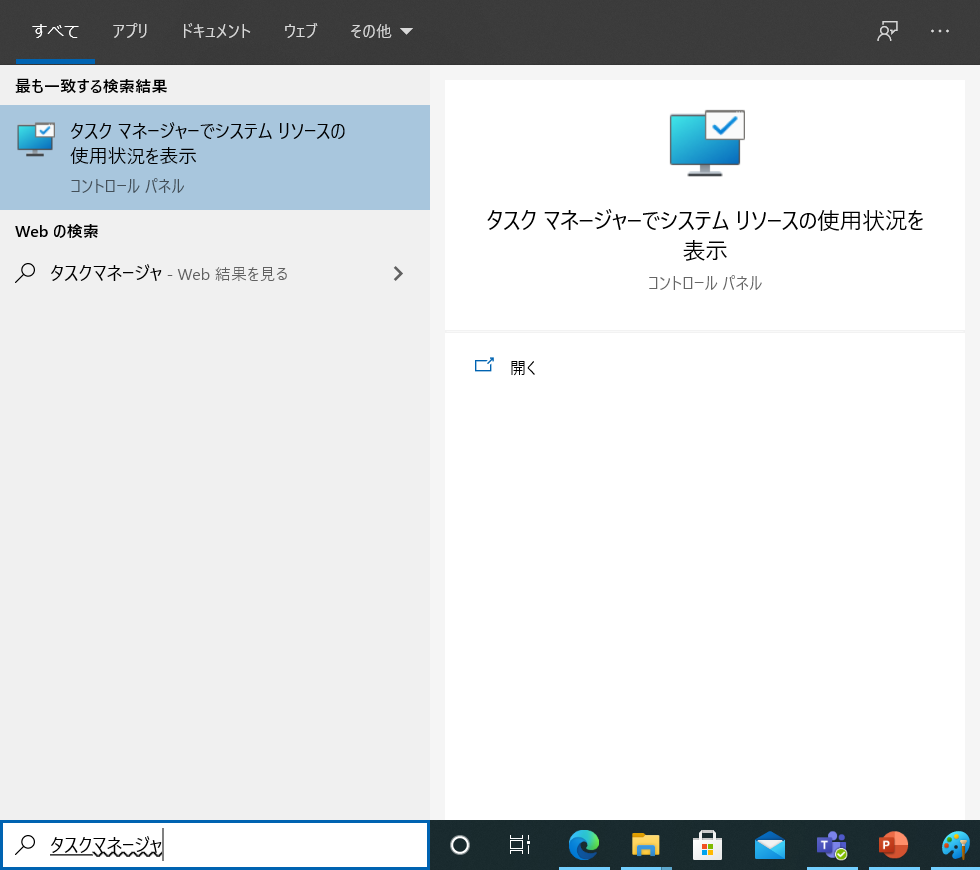The height and width of the screenshot is (870, 980).
Task: Switch to the ウェブ tab
Action: pyautogui.click(x=300, y=31)
